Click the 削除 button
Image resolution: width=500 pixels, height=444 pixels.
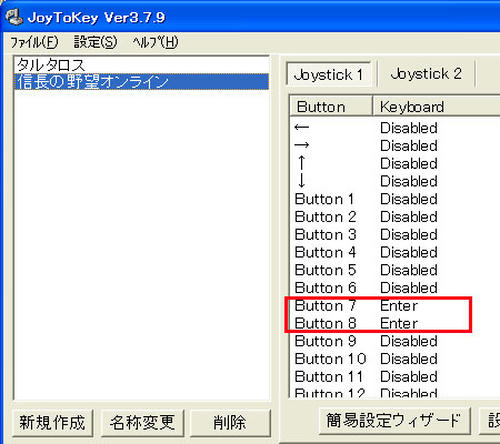(230, 423)
